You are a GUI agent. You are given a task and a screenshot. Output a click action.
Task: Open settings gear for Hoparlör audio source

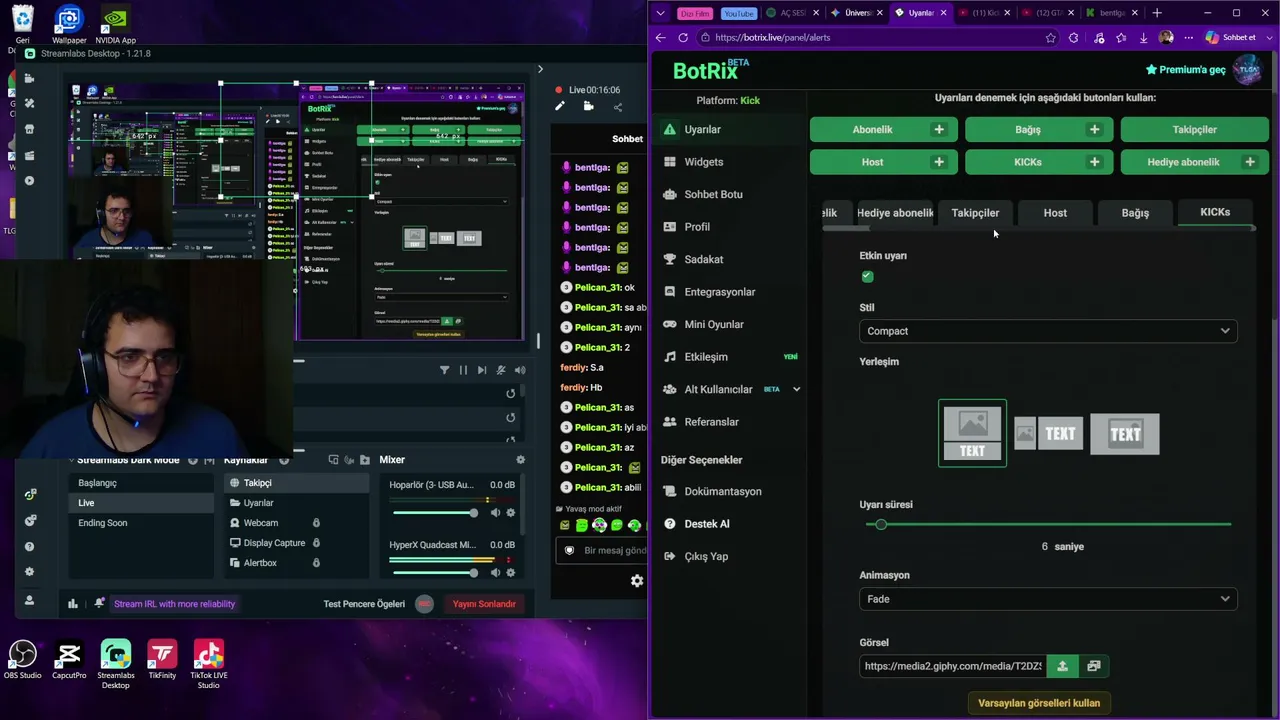(510, 513)
